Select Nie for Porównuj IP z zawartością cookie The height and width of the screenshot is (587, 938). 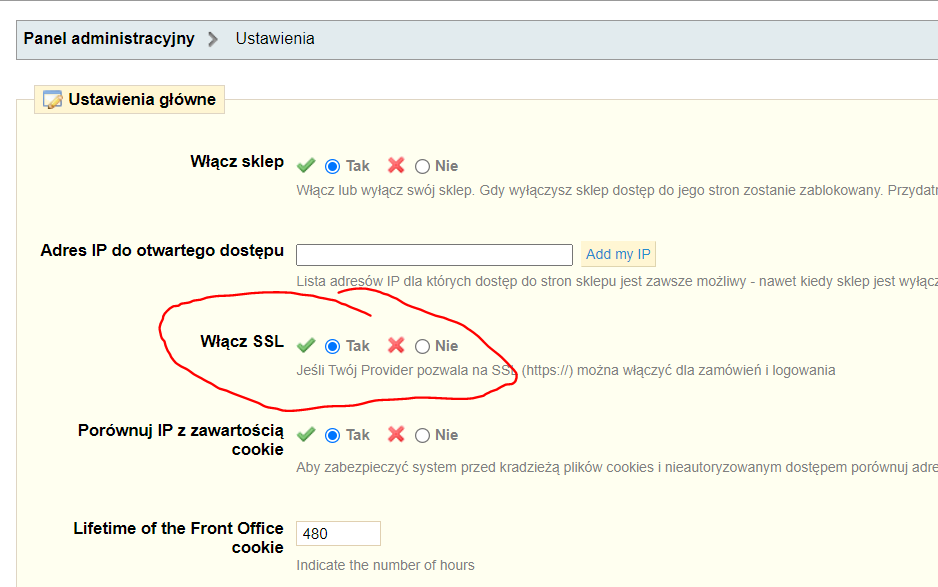click(422, 436)
